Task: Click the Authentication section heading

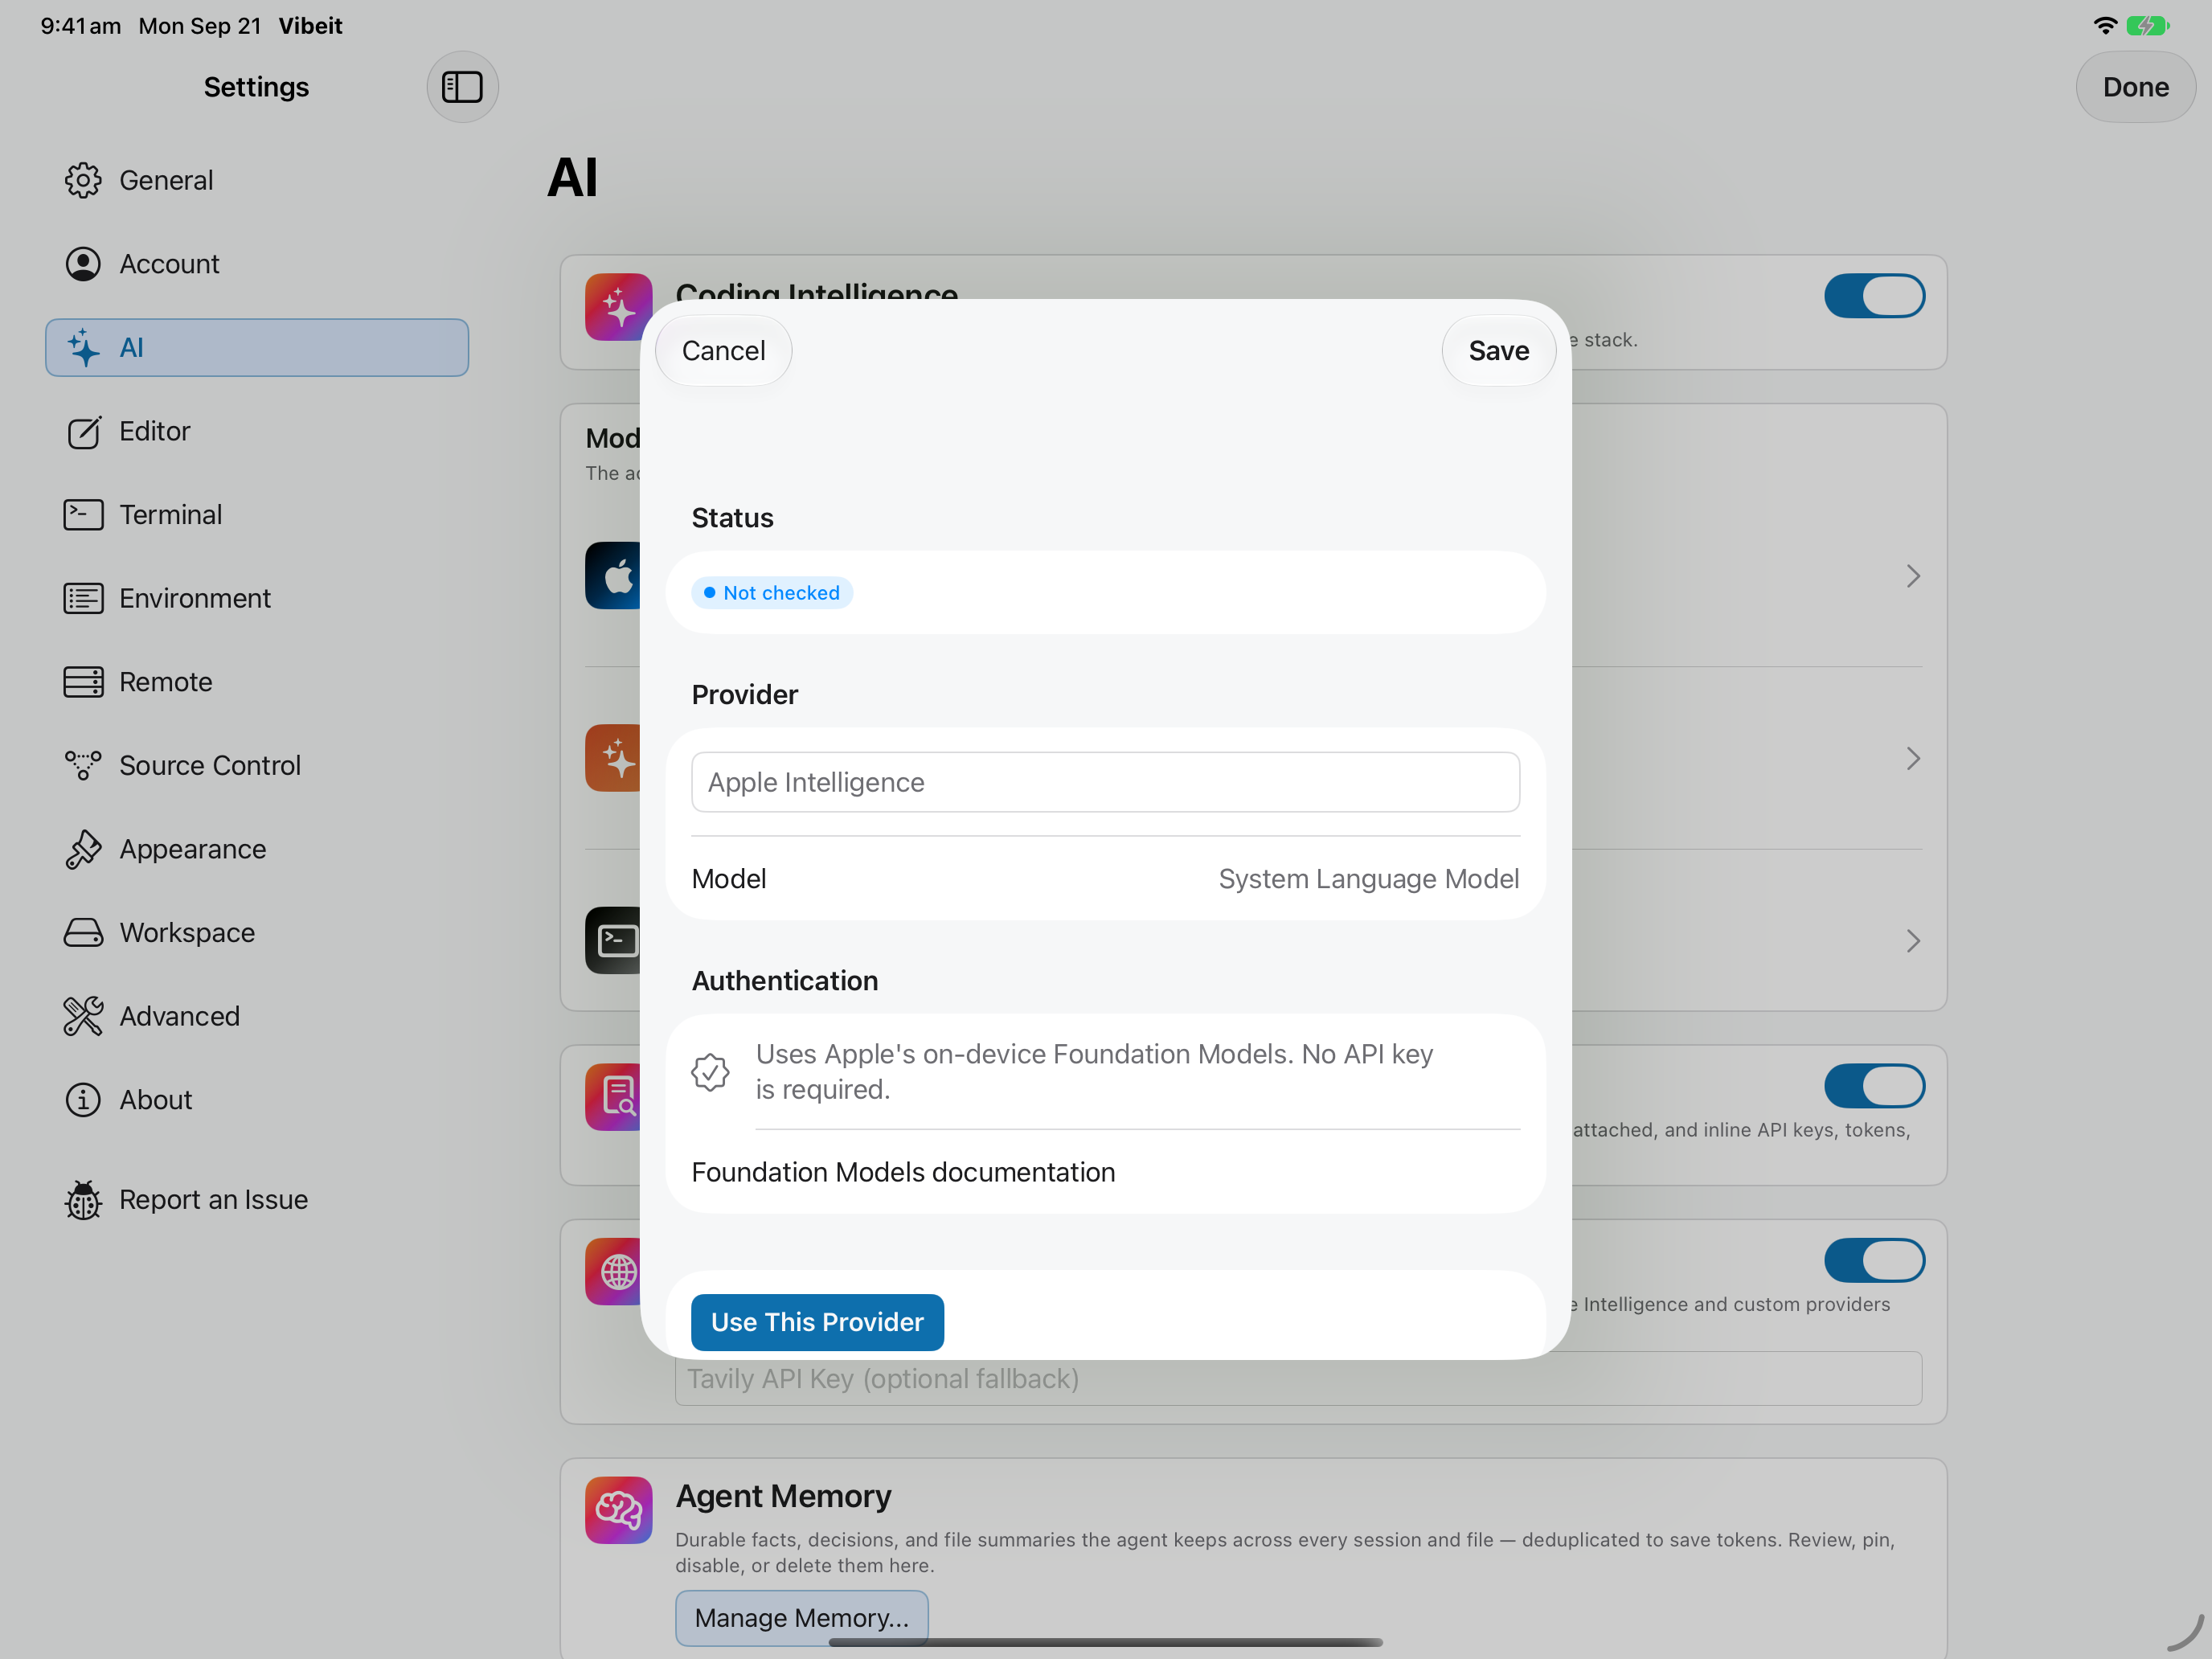Action: coord(785,981)
